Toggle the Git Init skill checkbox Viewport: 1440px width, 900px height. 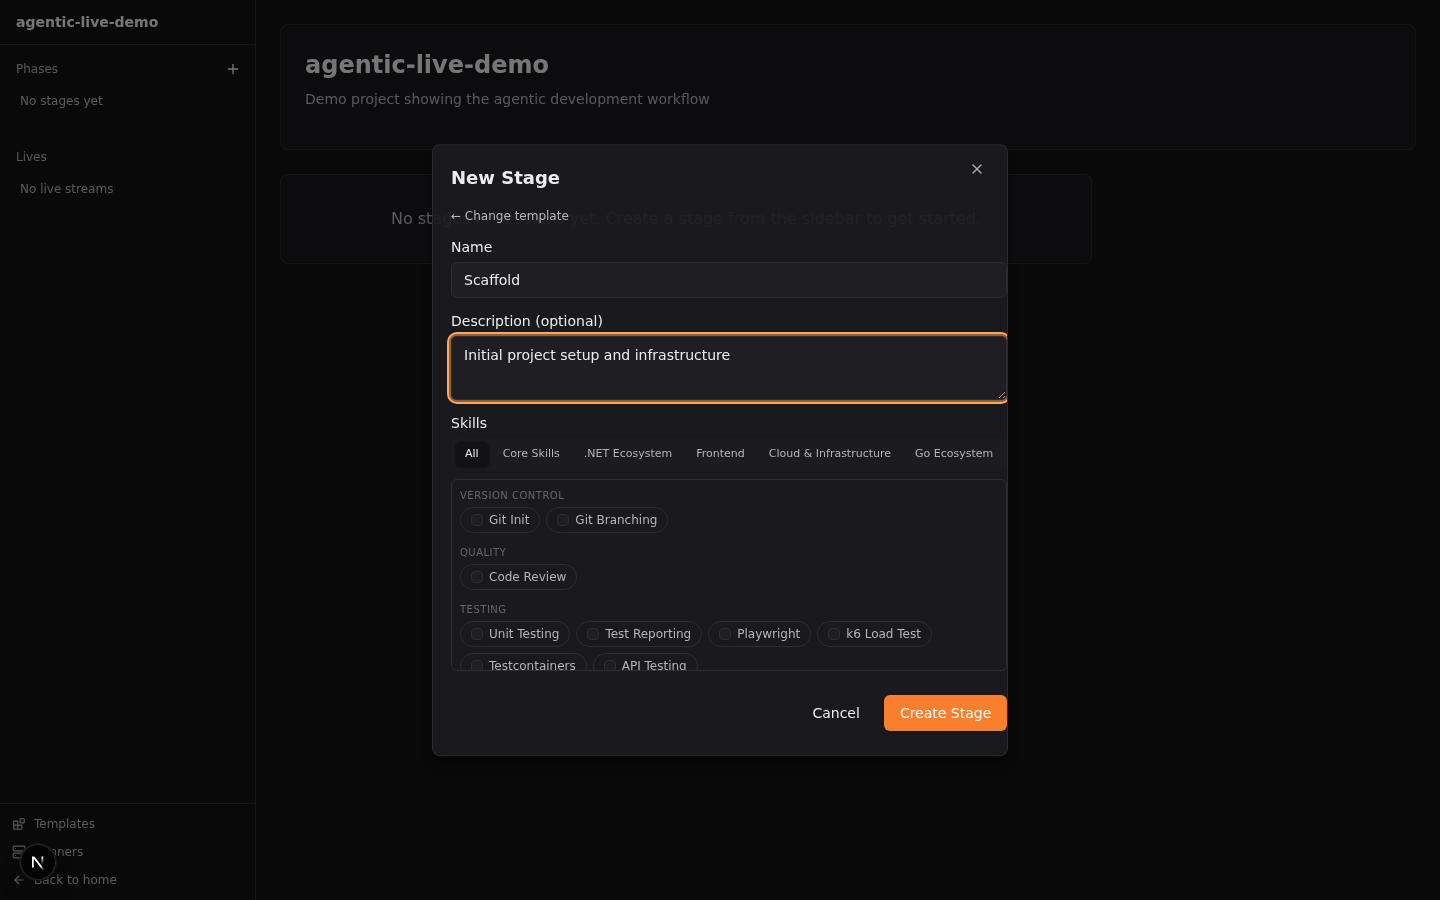[477, 520]
